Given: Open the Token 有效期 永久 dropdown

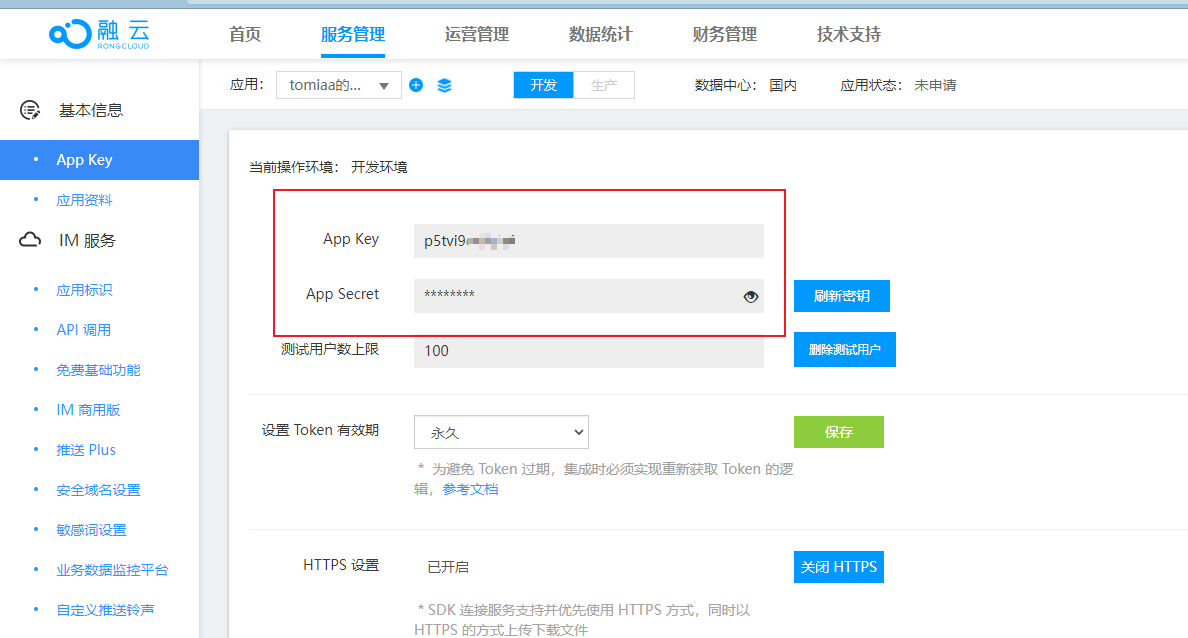Looking at the screenshot, I should tap(500, 432).
